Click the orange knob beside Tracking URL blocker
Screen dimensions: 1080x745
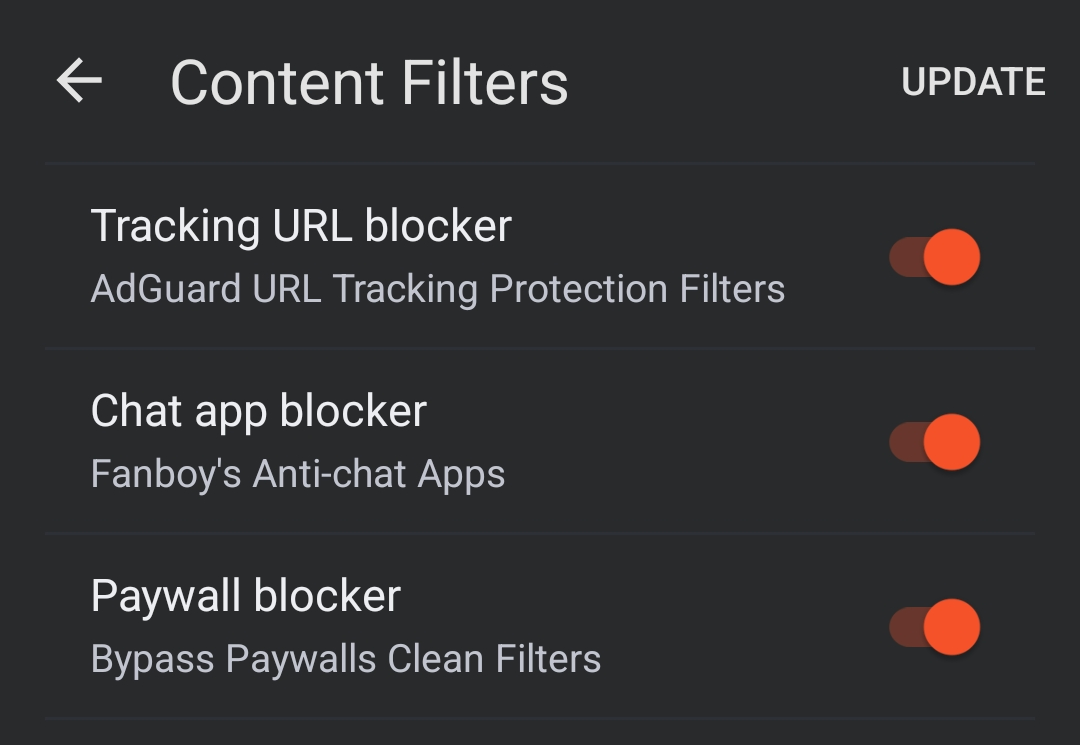click(952, 257)
